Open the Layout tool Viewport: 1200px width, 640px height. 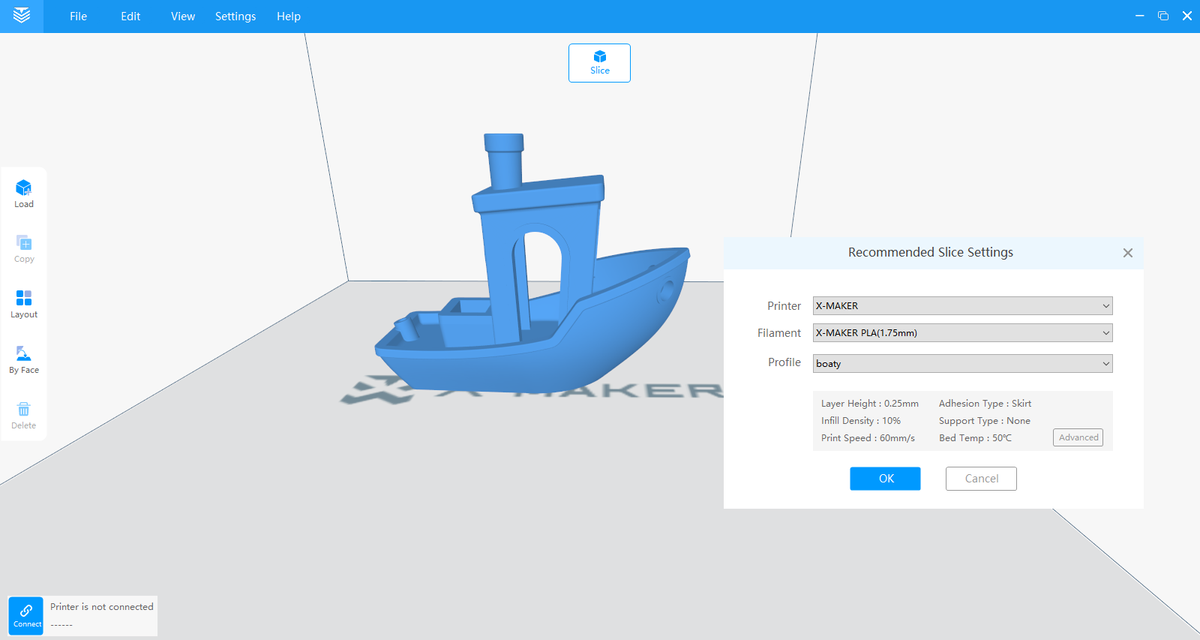[23, 303]
